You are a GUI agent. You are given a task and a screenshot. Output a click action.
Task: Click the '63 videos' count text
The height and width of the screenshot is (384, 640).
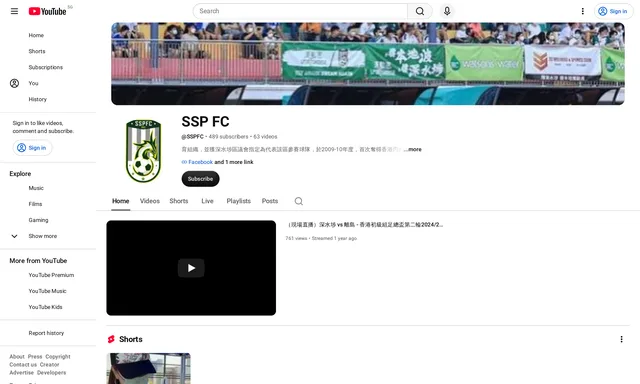point(265,137)
